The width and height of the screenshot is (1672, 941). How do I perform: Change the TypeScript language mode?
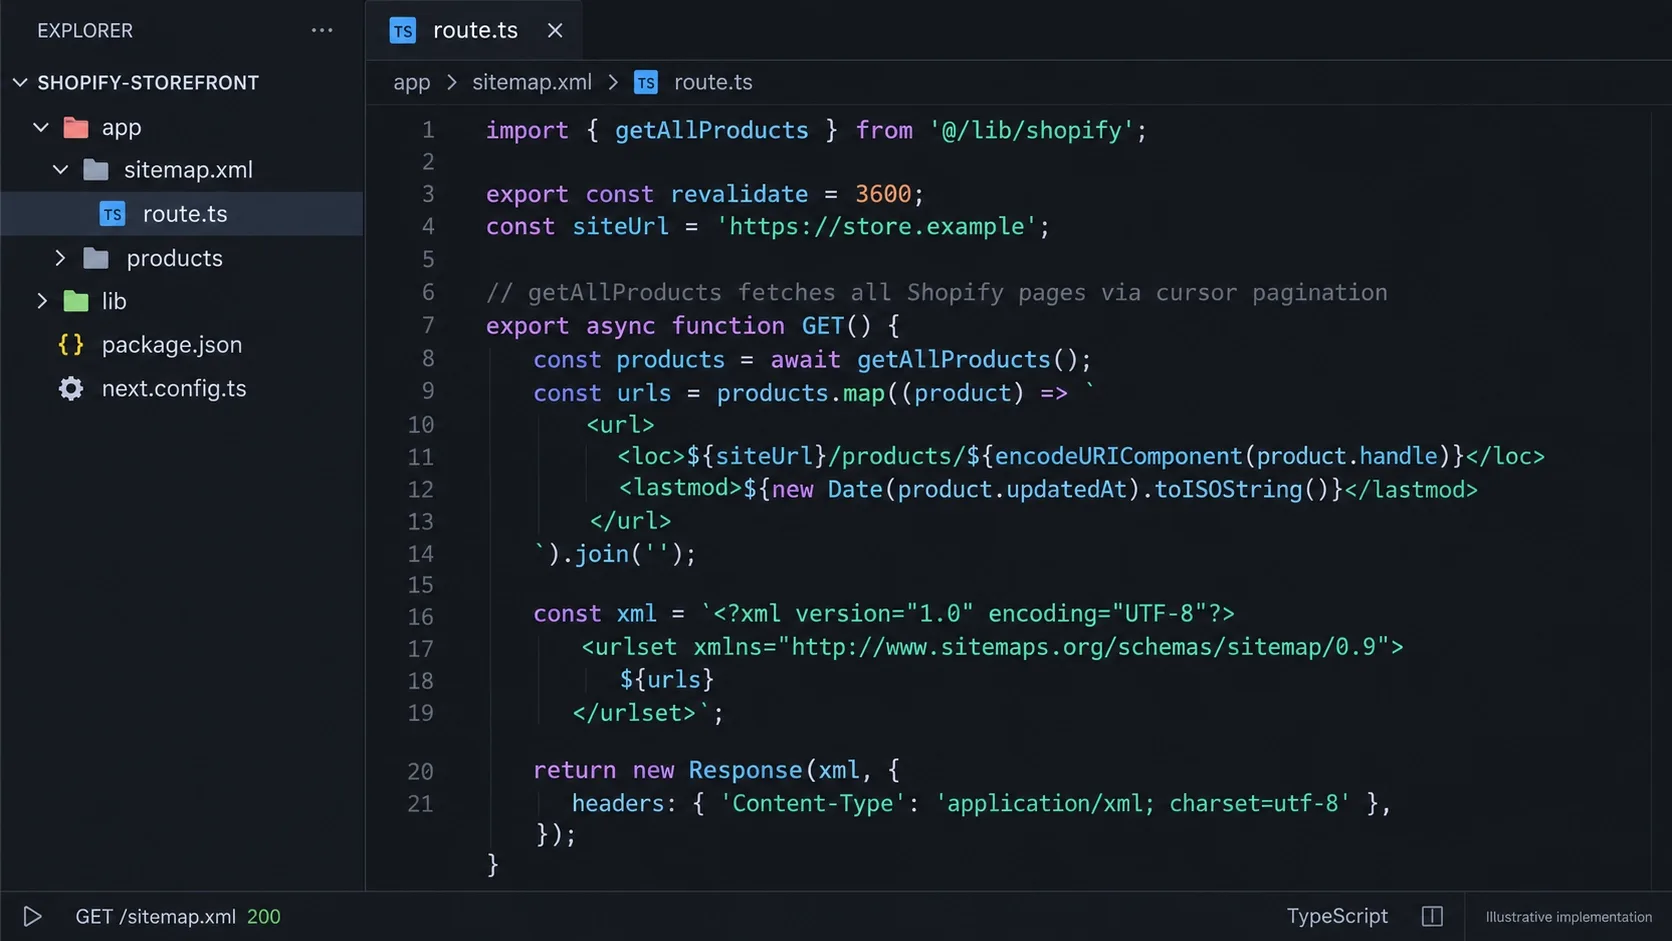(1337, 916)
